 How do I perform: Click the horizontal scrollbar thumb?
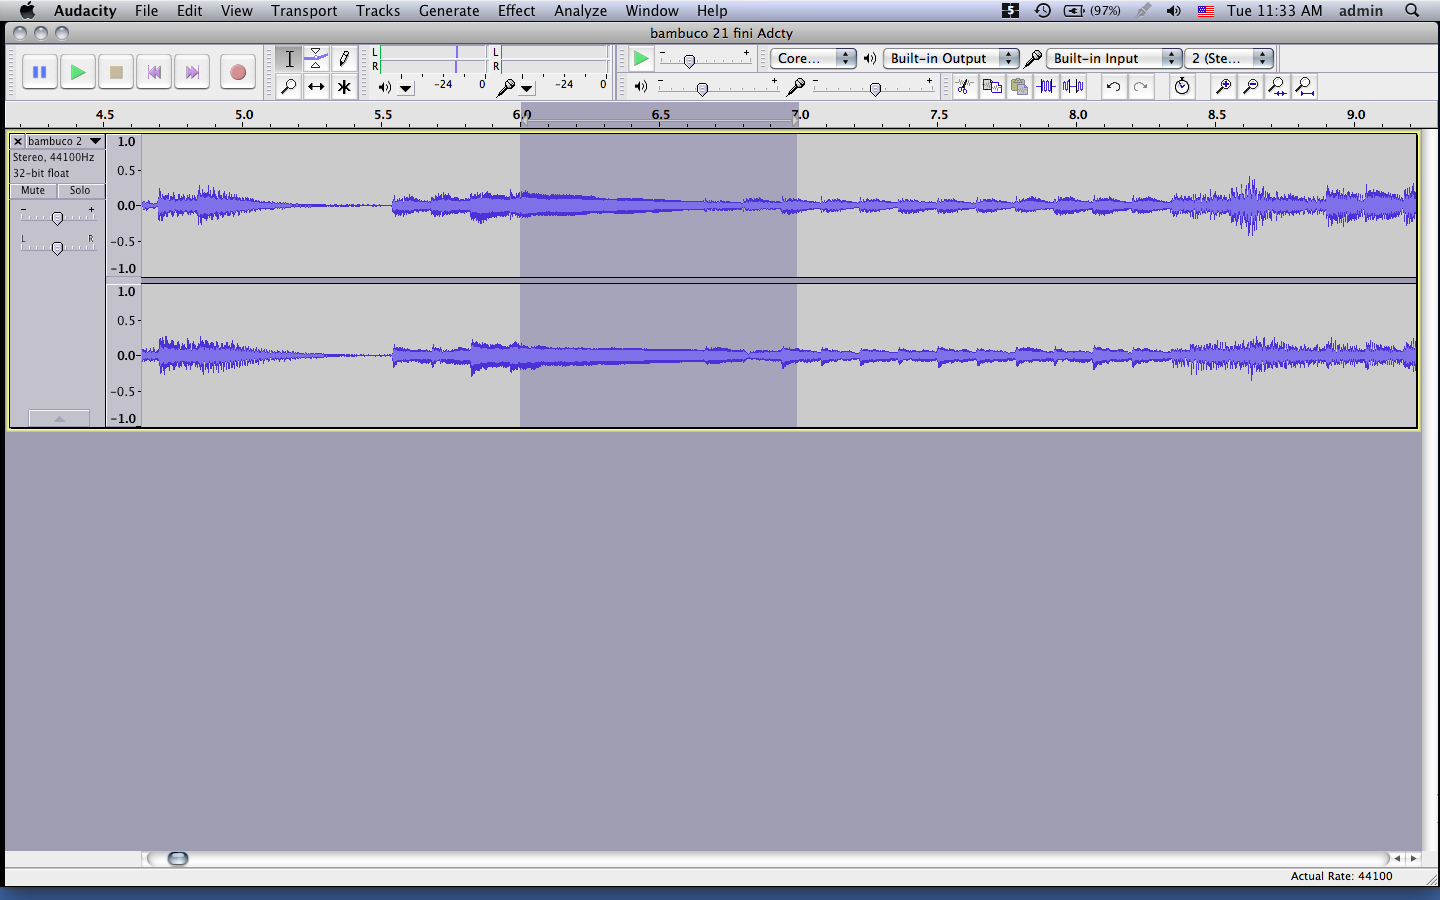178,858
